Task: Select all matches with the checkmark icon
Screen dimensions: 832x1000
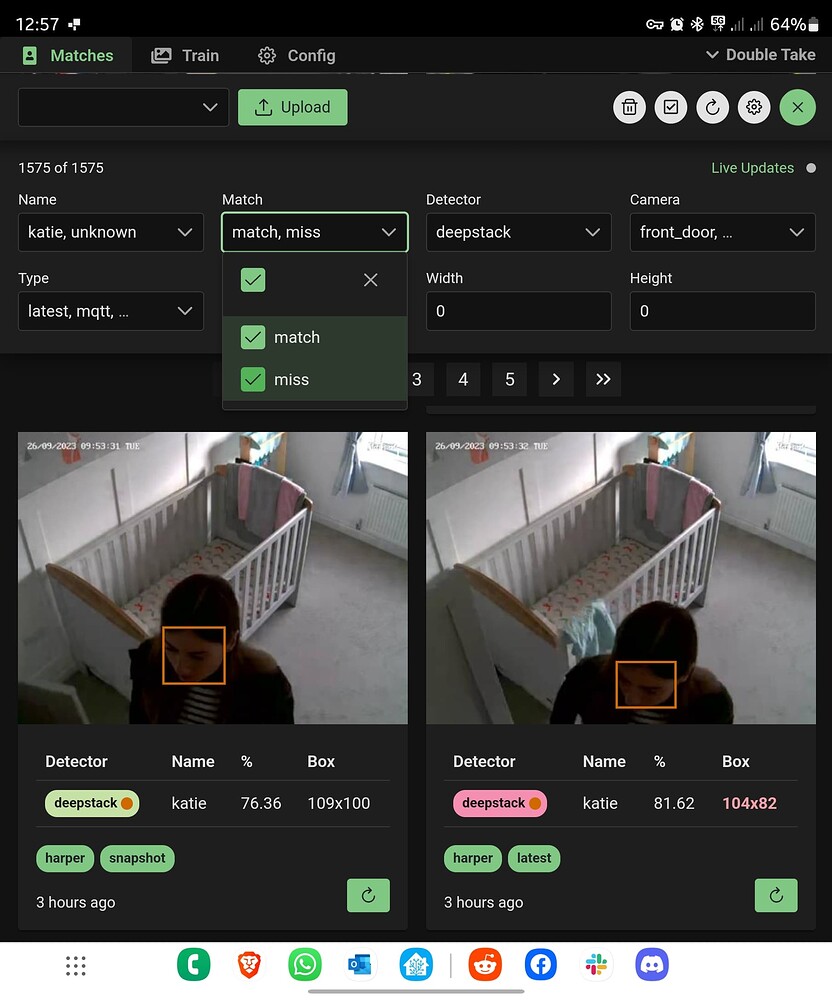Action: coord(671,107)
